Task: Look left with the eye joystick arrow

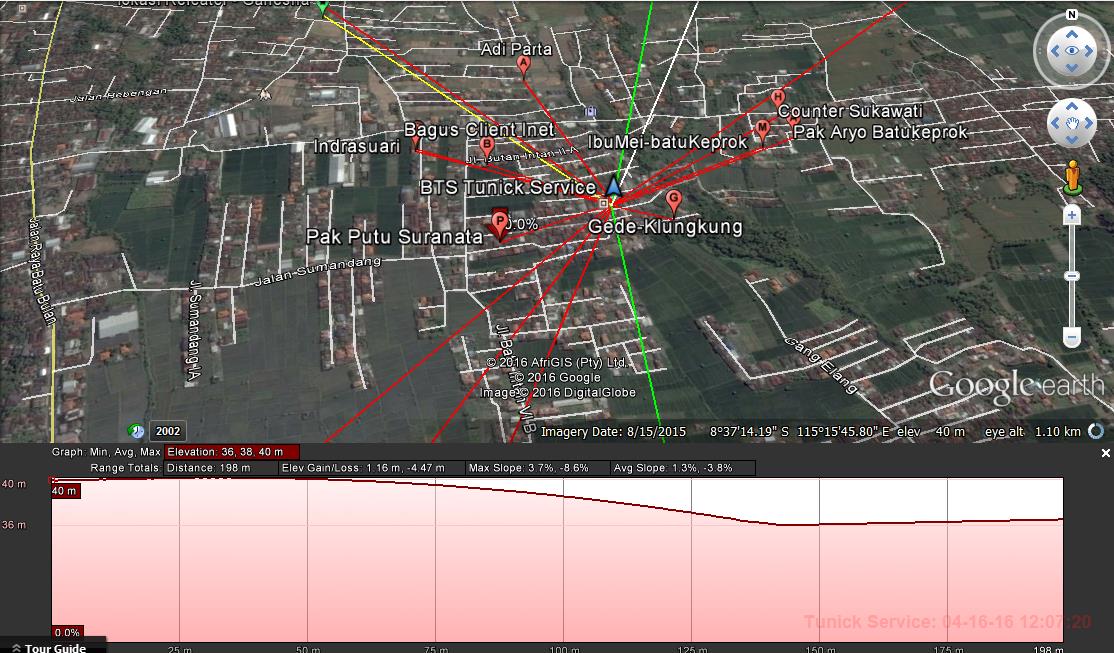Action: (1054, 50)
